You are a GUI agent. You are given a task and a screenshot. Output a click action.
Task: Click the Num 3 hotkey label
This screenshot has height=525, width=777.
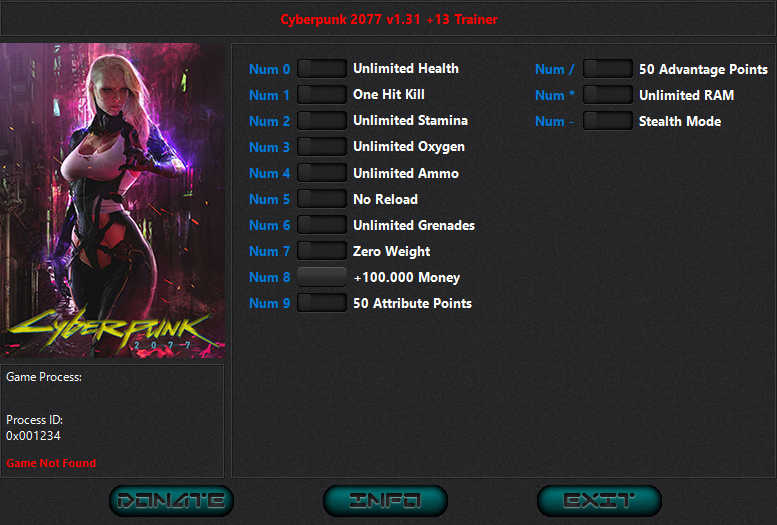point(270,147)
